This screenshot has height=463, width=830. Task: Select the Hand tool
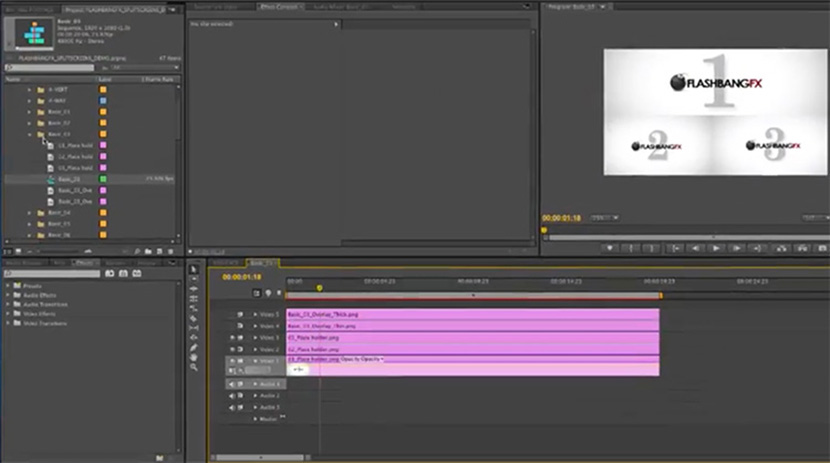point(194,357)
